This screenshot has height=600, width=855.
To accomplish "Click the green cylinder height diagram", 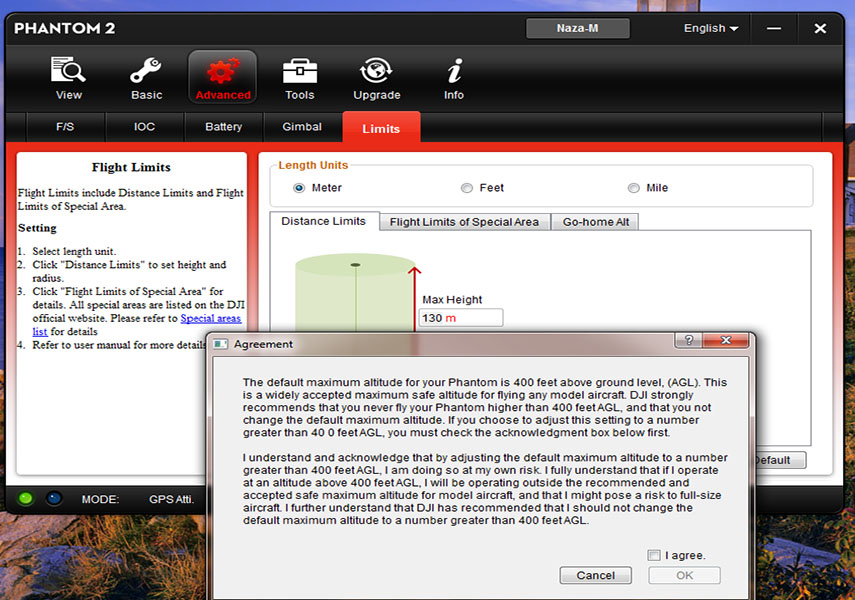I will (x=355, y=292).
